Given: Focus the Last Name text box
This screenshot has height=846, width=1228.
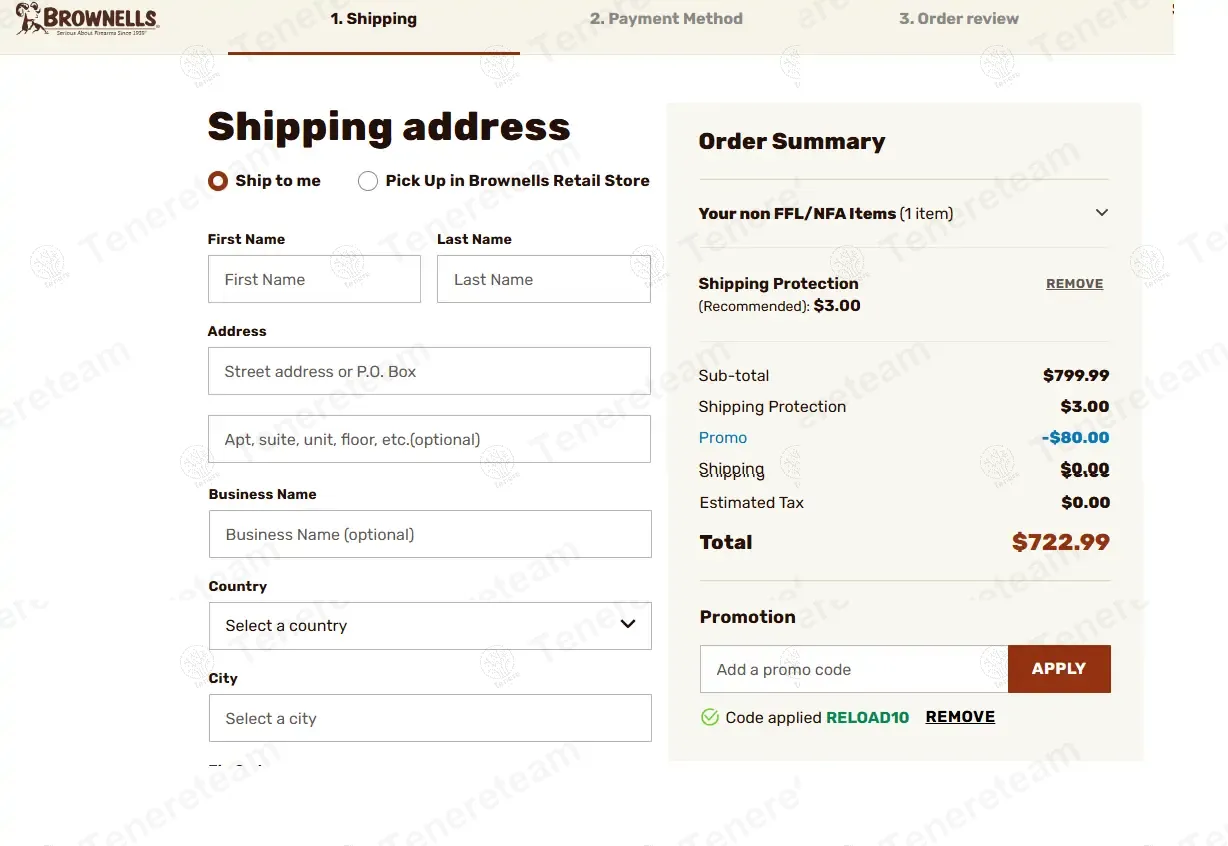Looking at the screenshot, I should point(543,279).
